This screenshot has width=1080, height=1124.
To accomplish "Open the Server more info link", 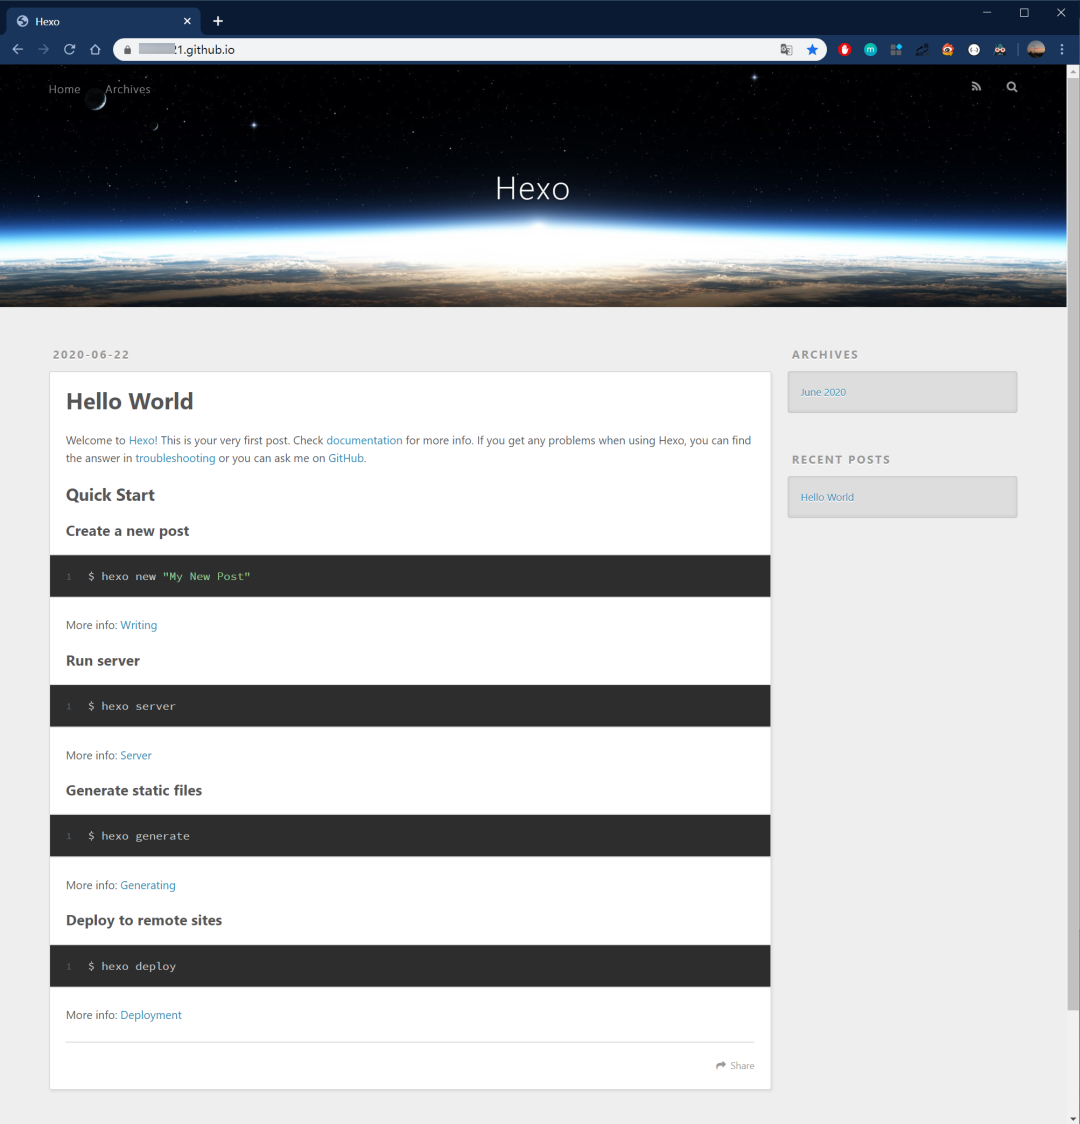I will [135, 755].
